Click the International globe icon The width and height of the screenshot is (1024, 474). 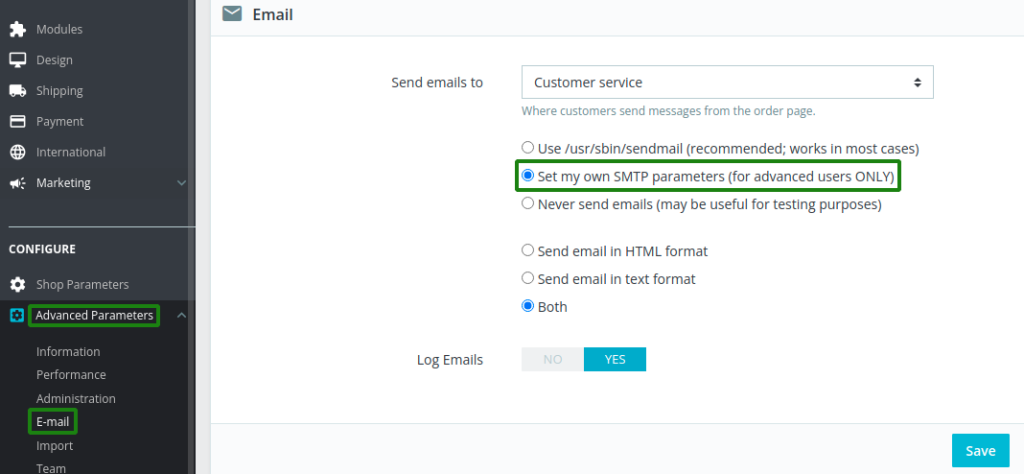tap(18, 152)
